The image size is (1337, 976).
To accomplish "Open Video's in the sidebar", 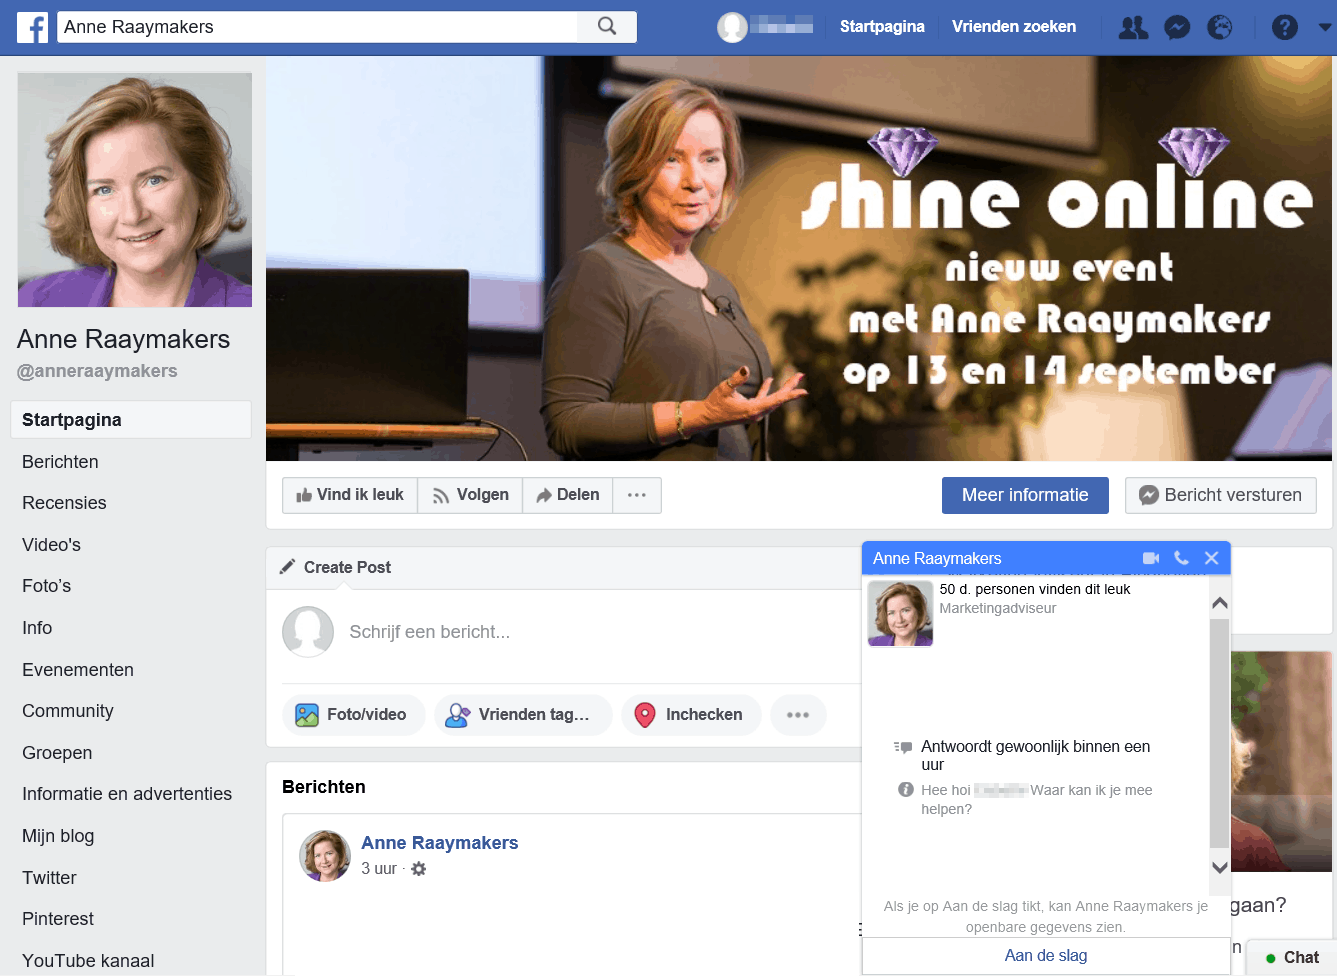I will tap(51, 545).
